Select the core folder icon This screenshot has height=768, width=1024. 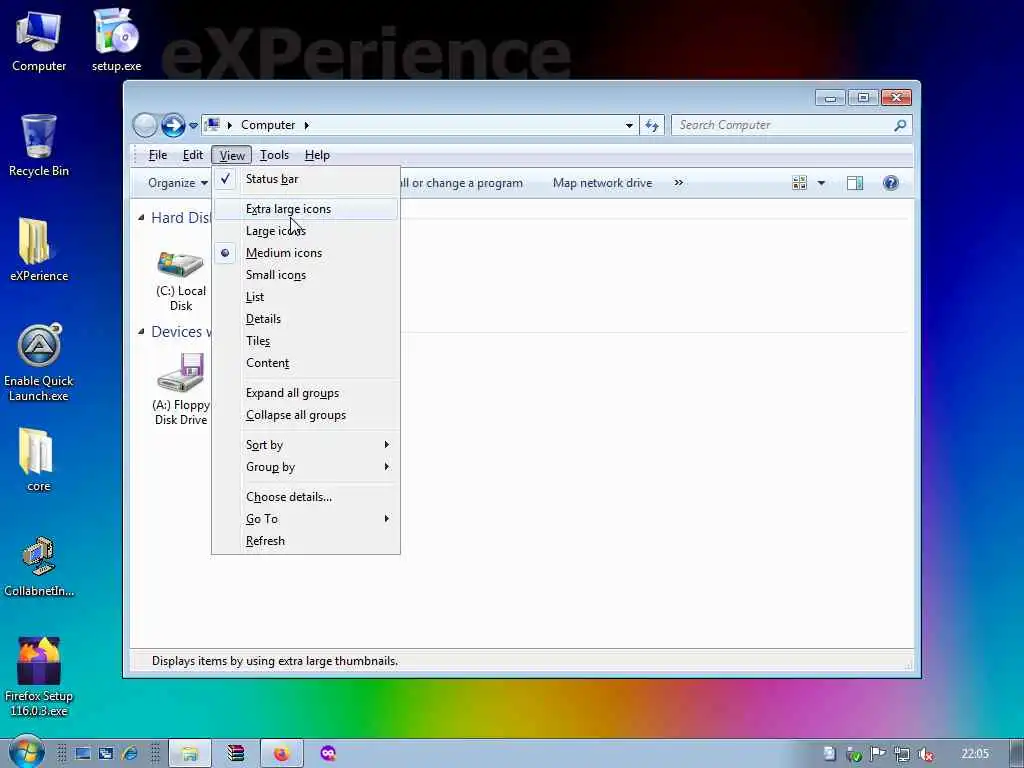pos(39,460)
